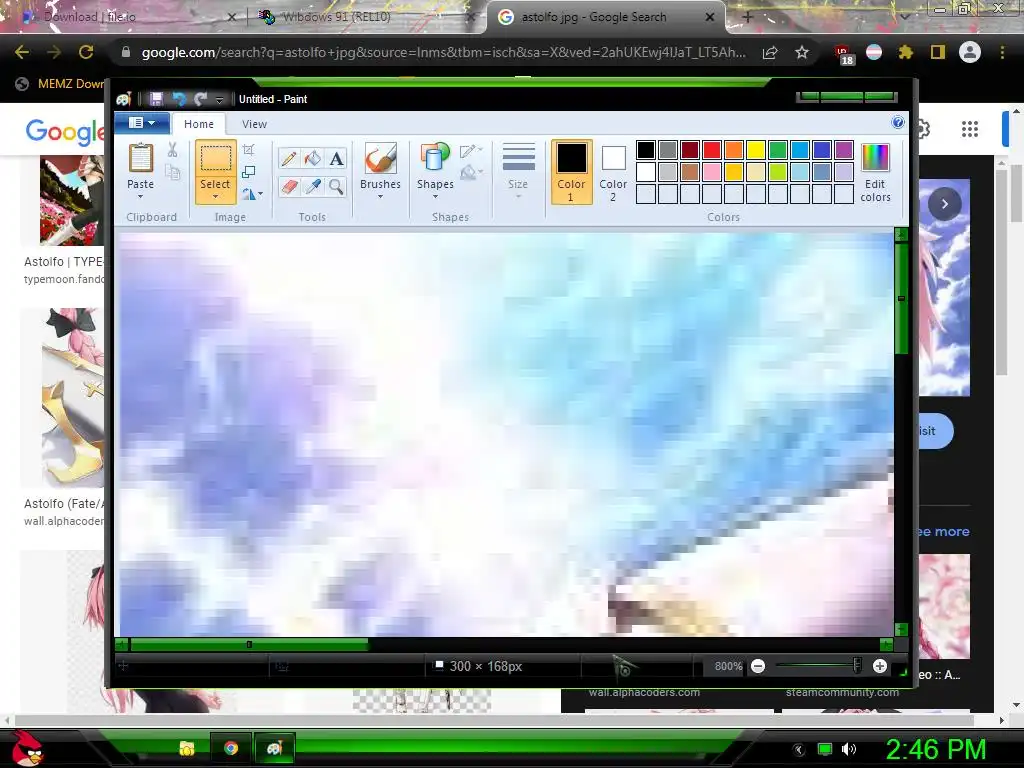Viewport: 1024px width, 768px height.
Task: Click the Save icon in Paint title bar
Action: (x=156, y=99)
